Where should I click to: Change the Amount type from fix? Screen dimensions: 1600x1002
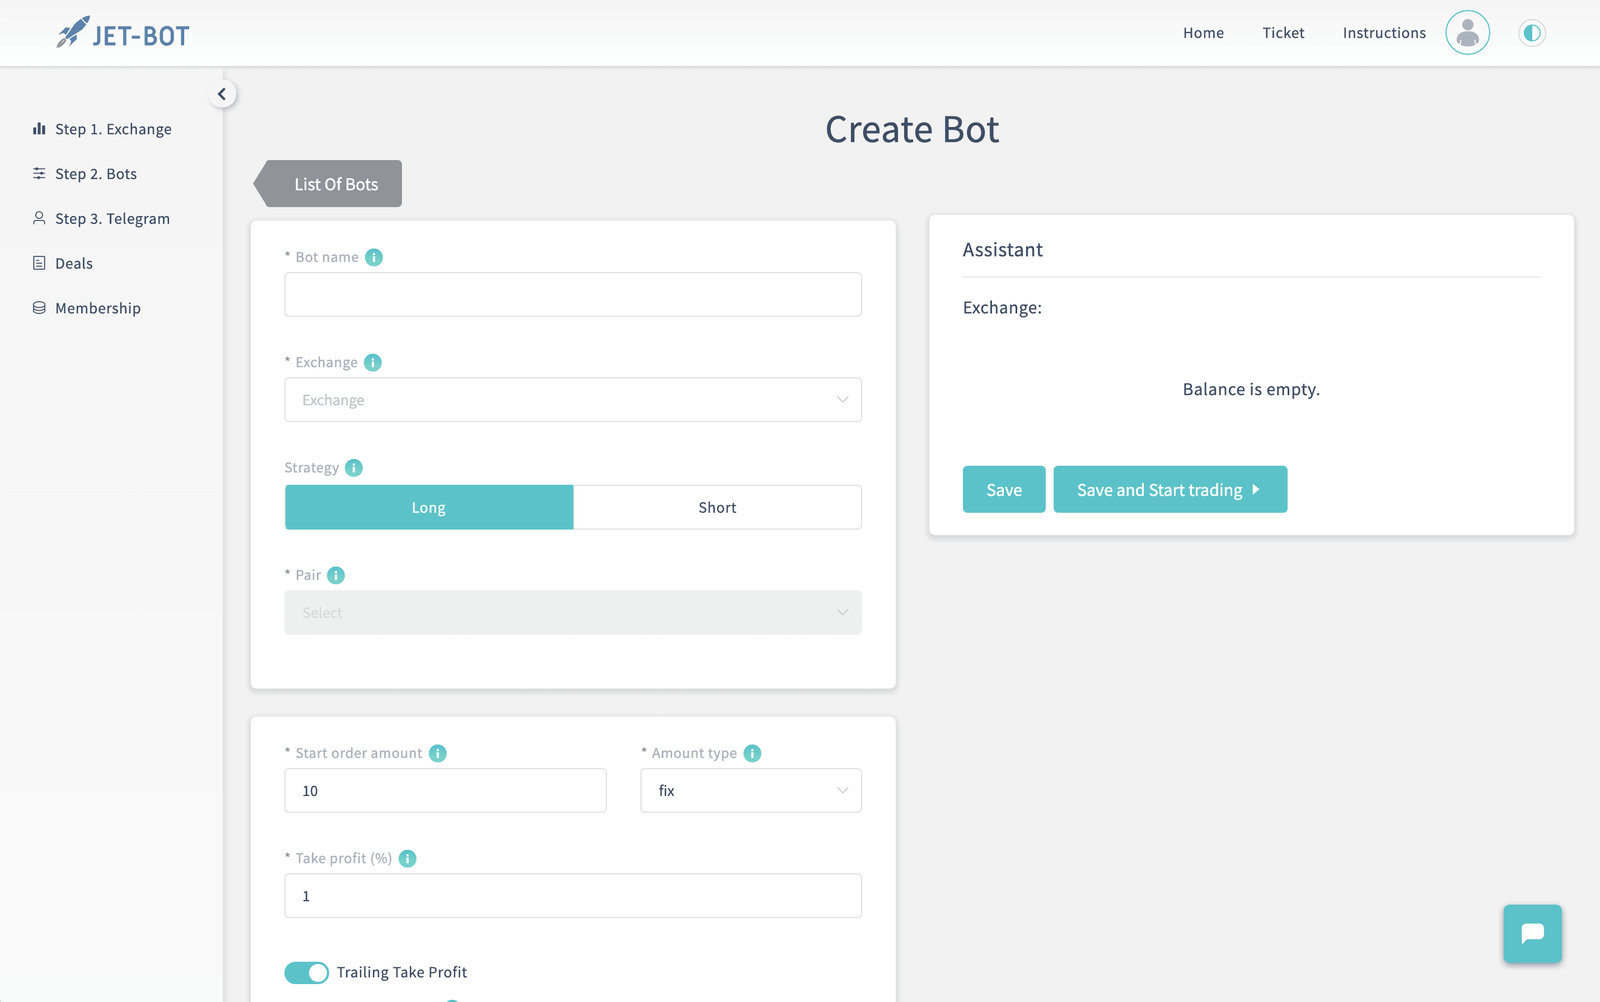tap(750, 790)
